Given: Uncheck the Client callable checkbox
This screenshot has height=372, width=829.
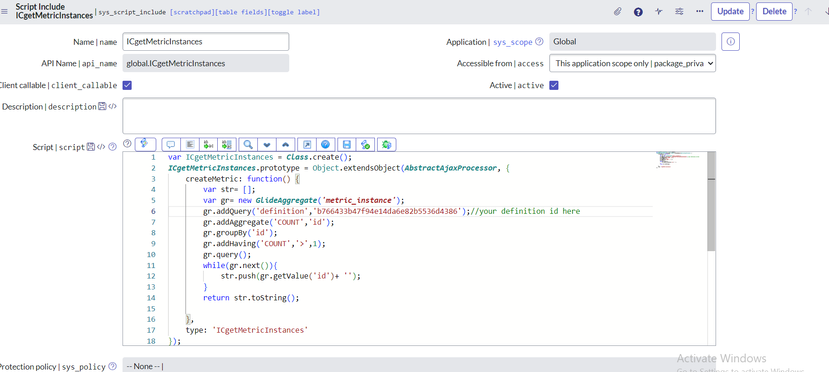Looking at the screenshot, I should (x=127, y=85).
